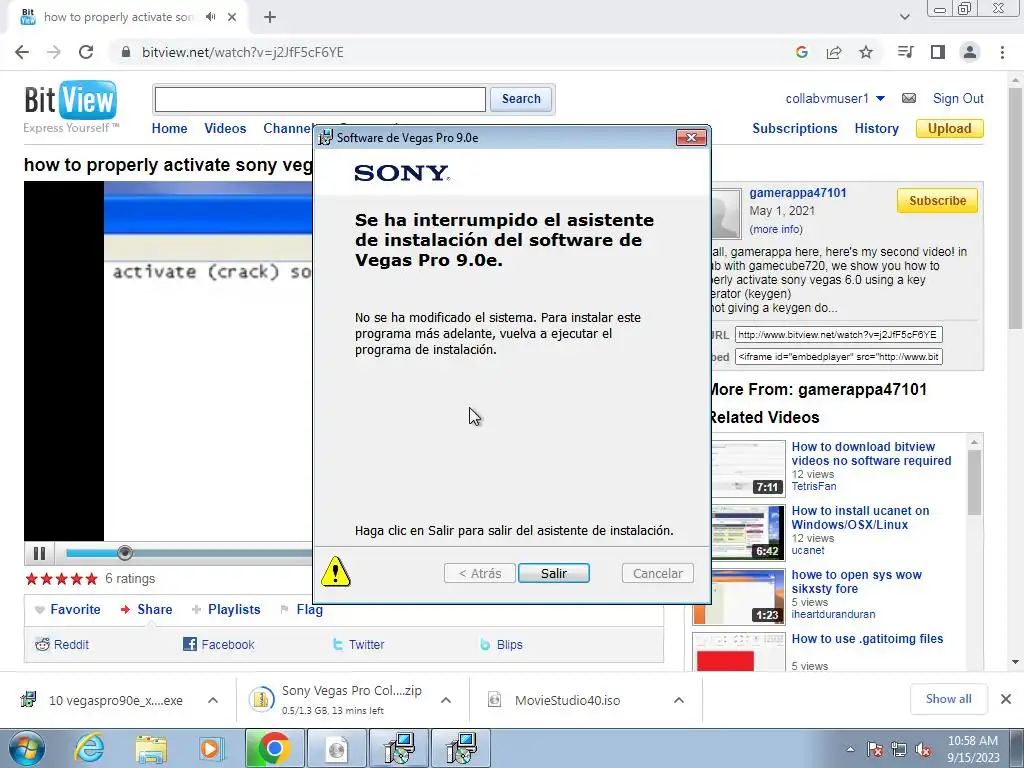Image resolution: width=1024 pixels, height=768 pixels.
Task: Click the iheartduranduran uploader link
Action: (833, 614)
